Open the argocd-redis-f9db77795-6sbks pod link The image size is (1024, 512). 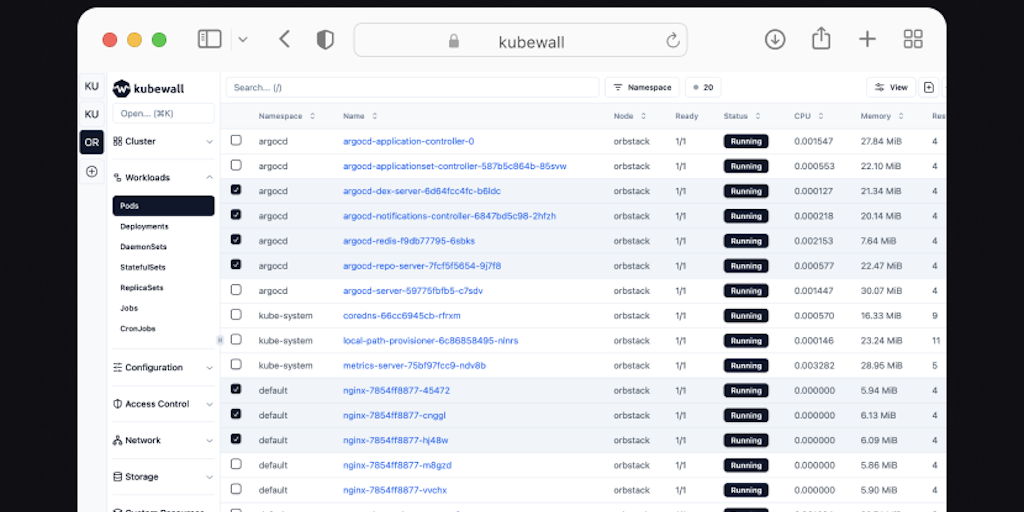(409, 241)
